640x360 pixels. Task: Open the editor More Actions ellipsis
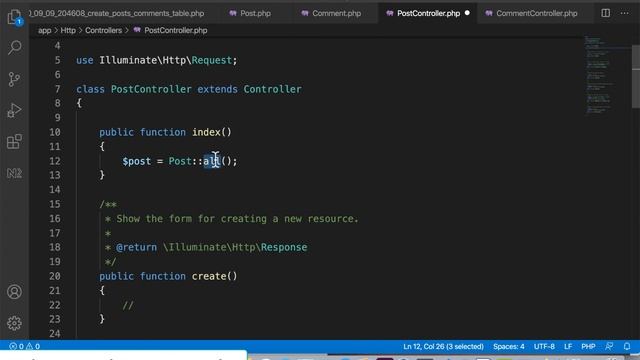[624, 13]
